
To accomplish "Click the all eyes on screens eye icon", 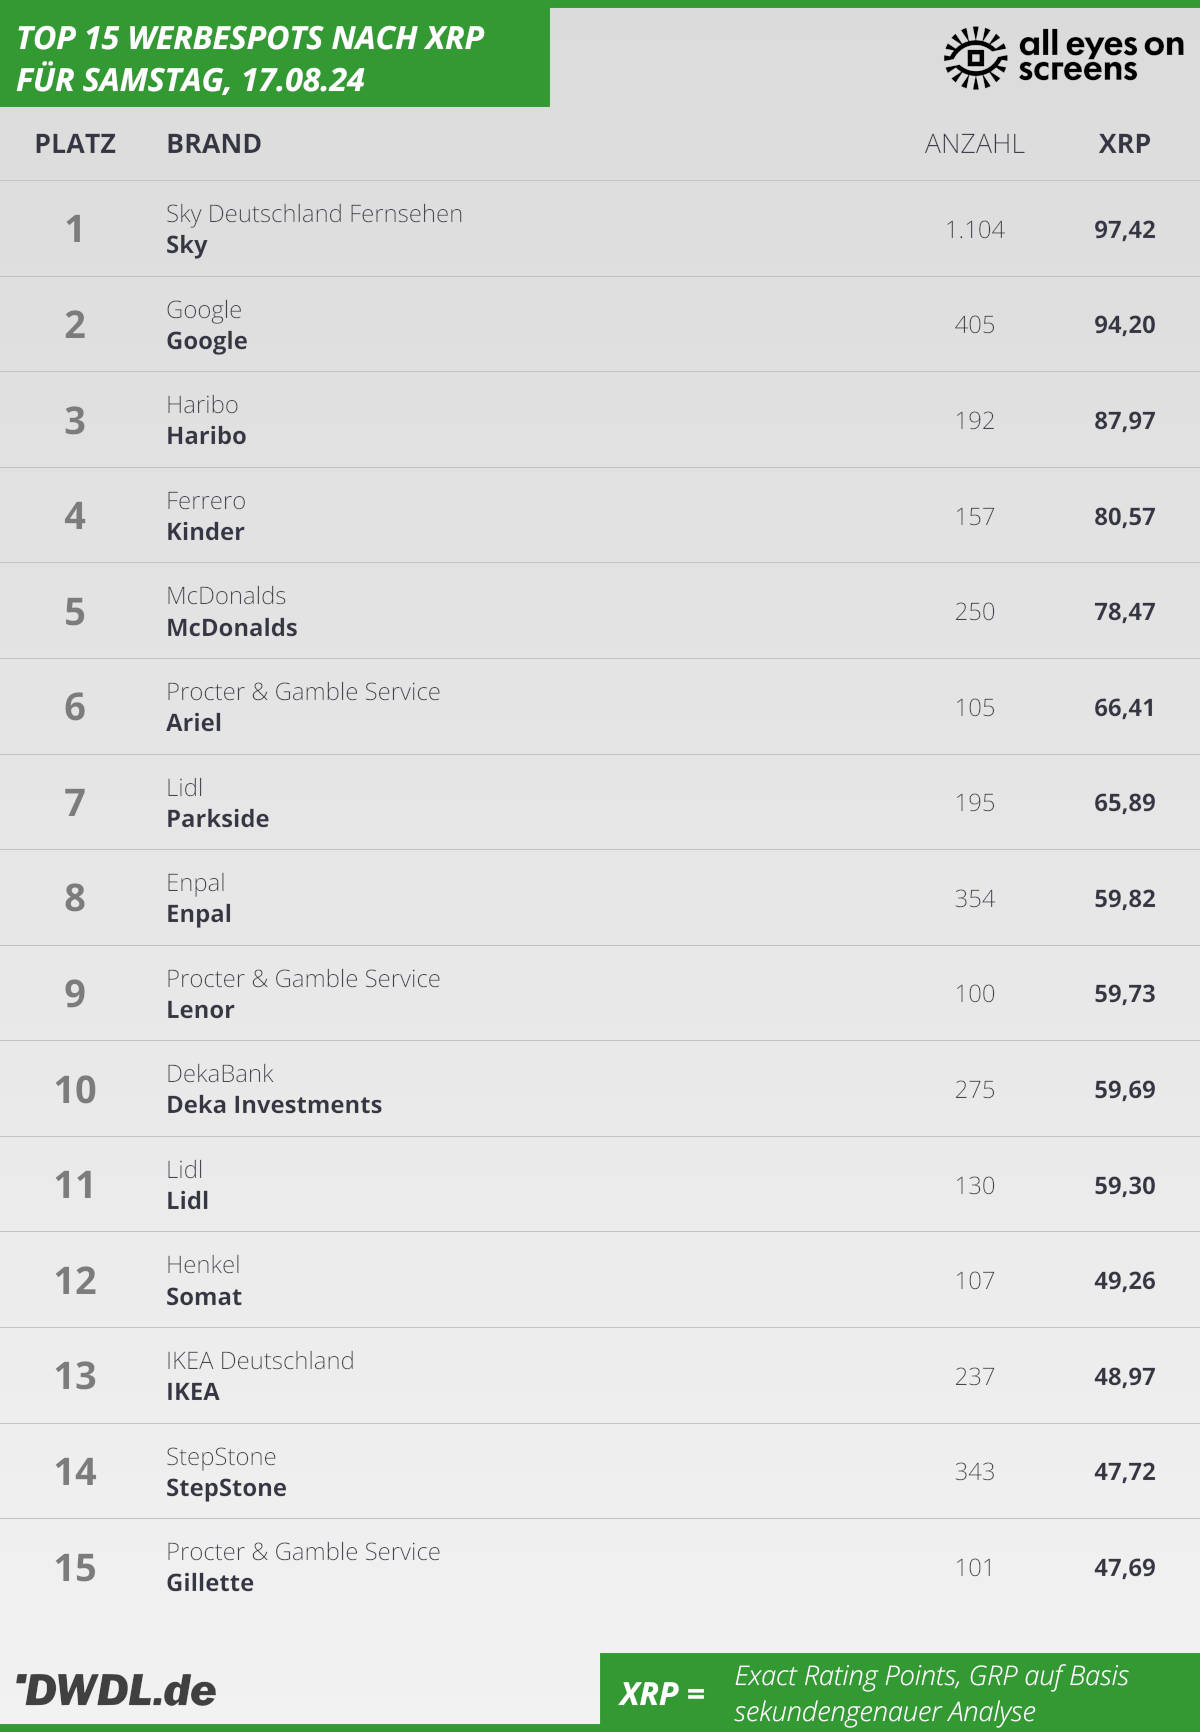I will click(975, 57).
